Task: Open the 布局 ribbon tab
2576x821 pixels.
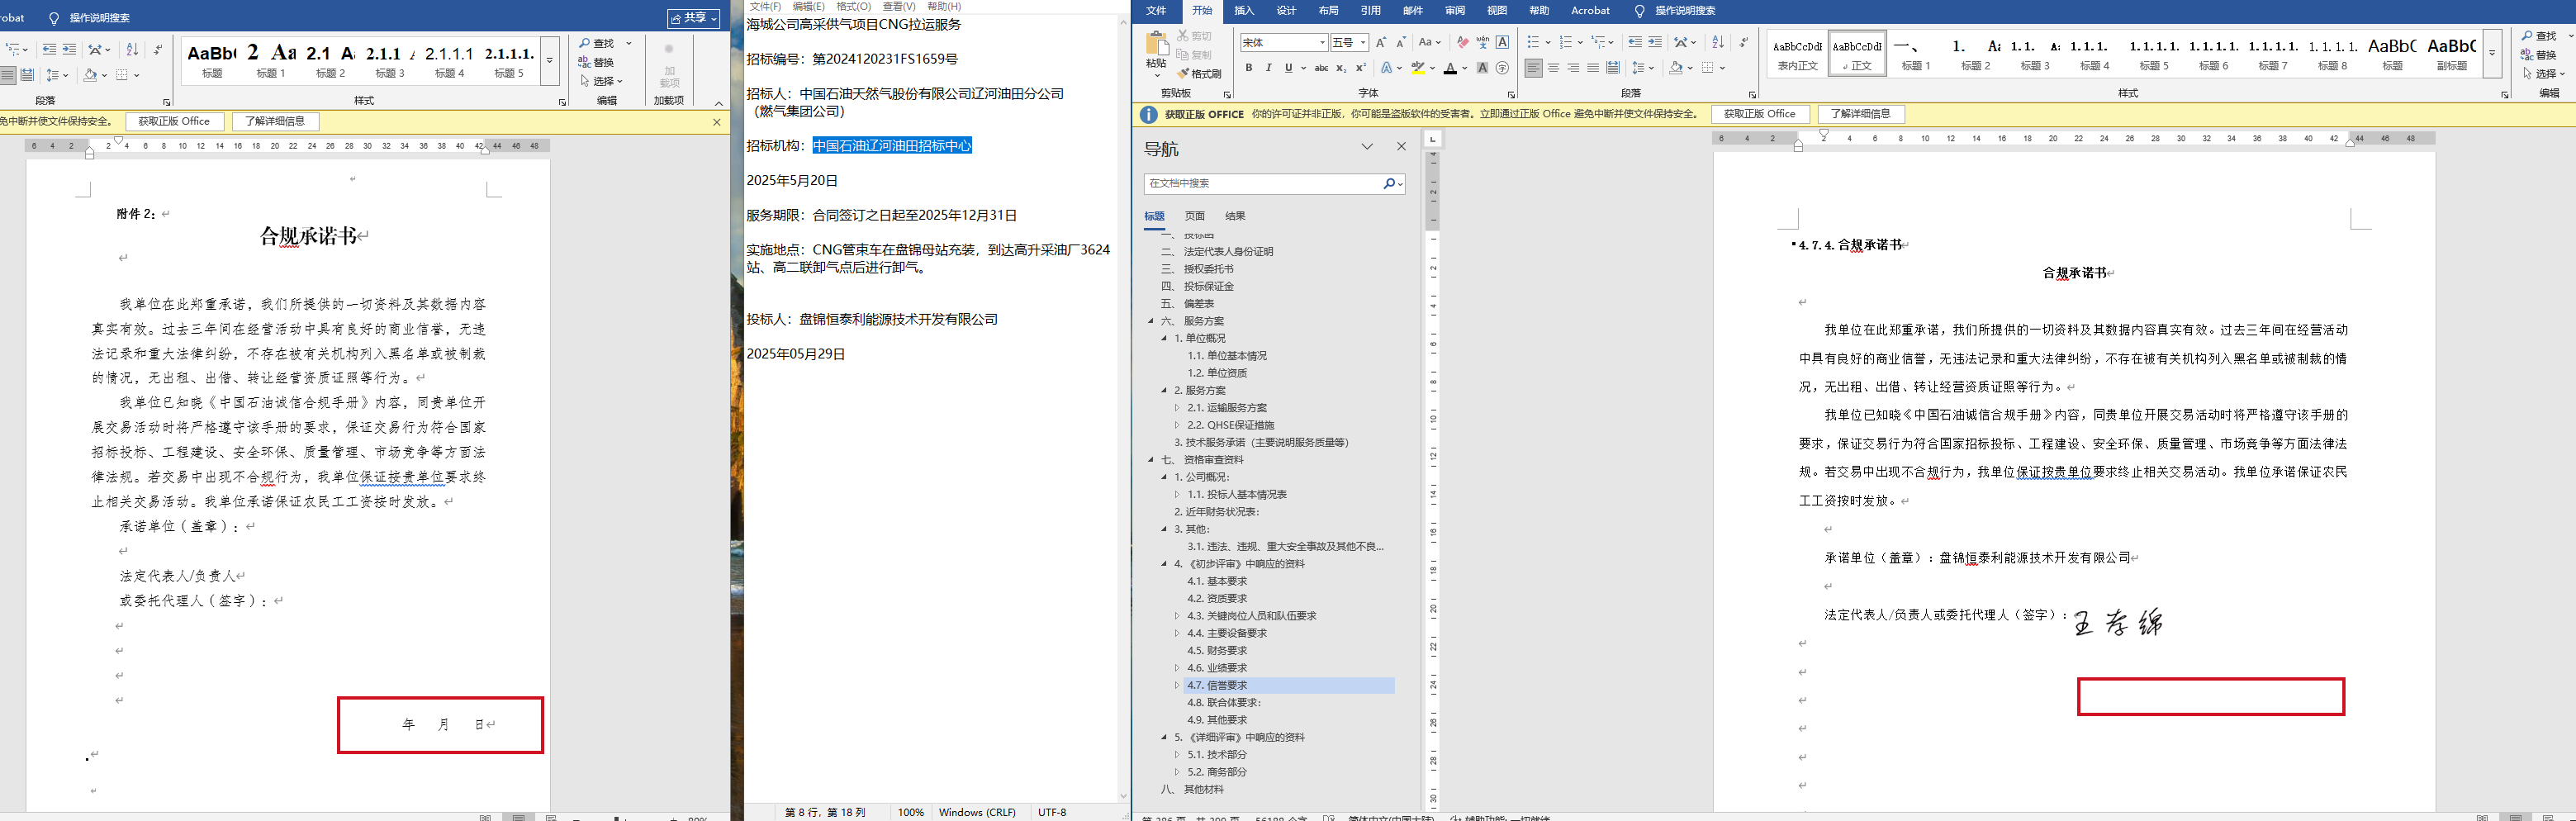Action: [1328, 11]
